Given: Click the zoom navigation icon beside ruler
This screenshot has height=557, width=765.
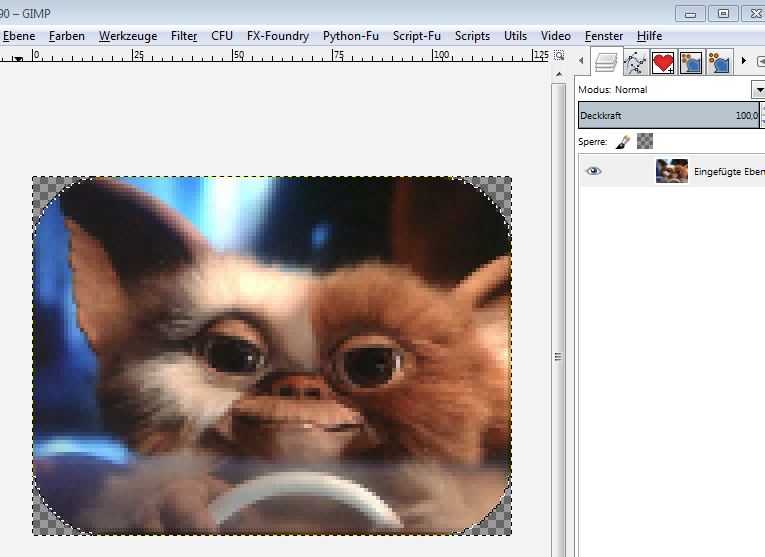Looking at the screenshot, I should click(559, 55).
